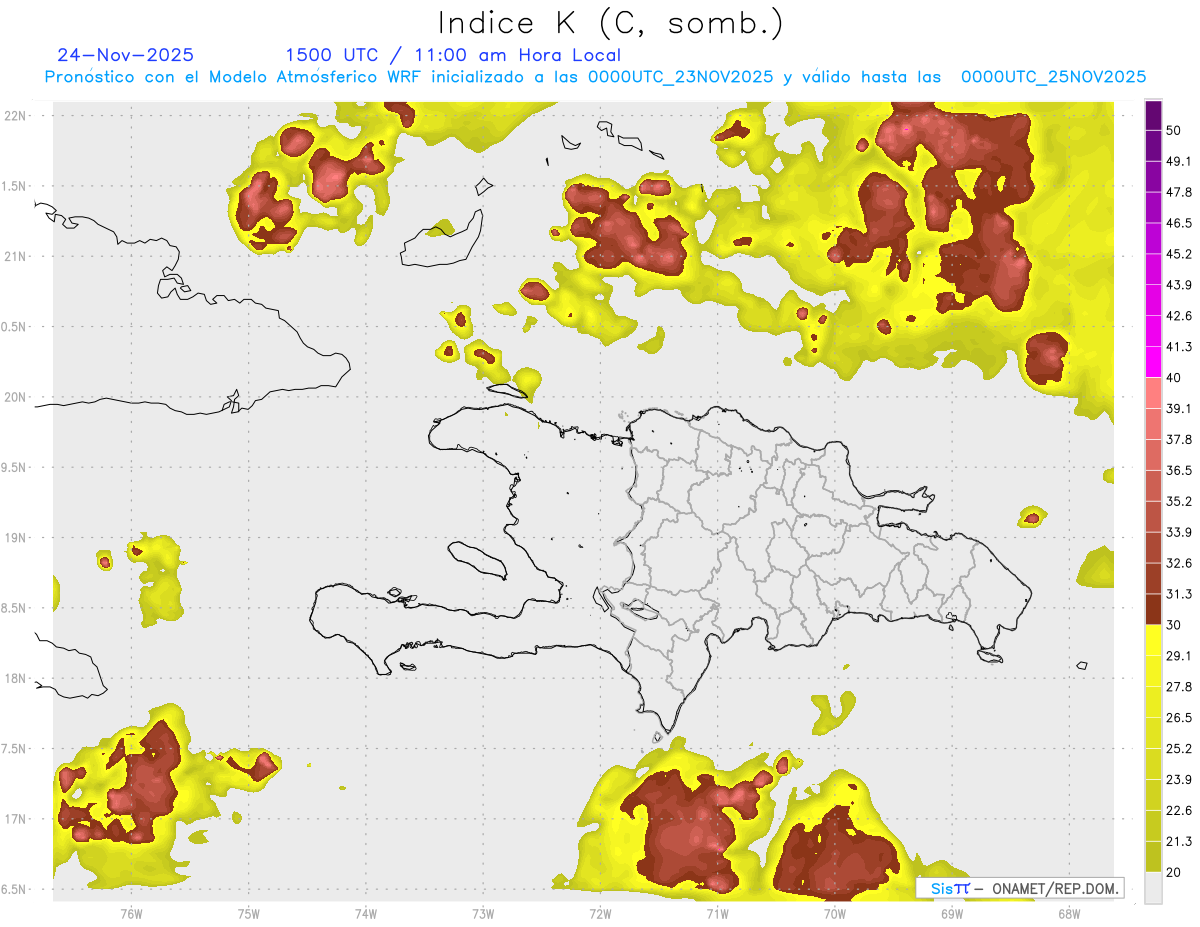Click colorbar value "37.8"
This screenshot has width=1200, height=927.
pos(1178,439)
